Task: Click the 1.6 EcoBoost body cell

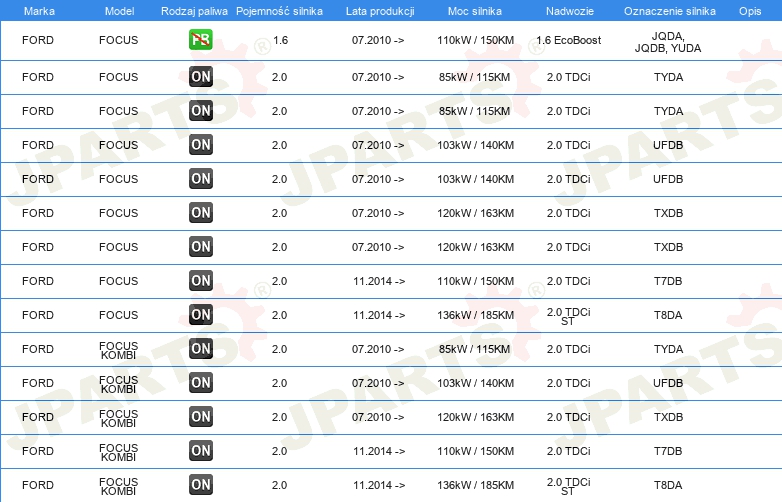Action: click(569, 40)
